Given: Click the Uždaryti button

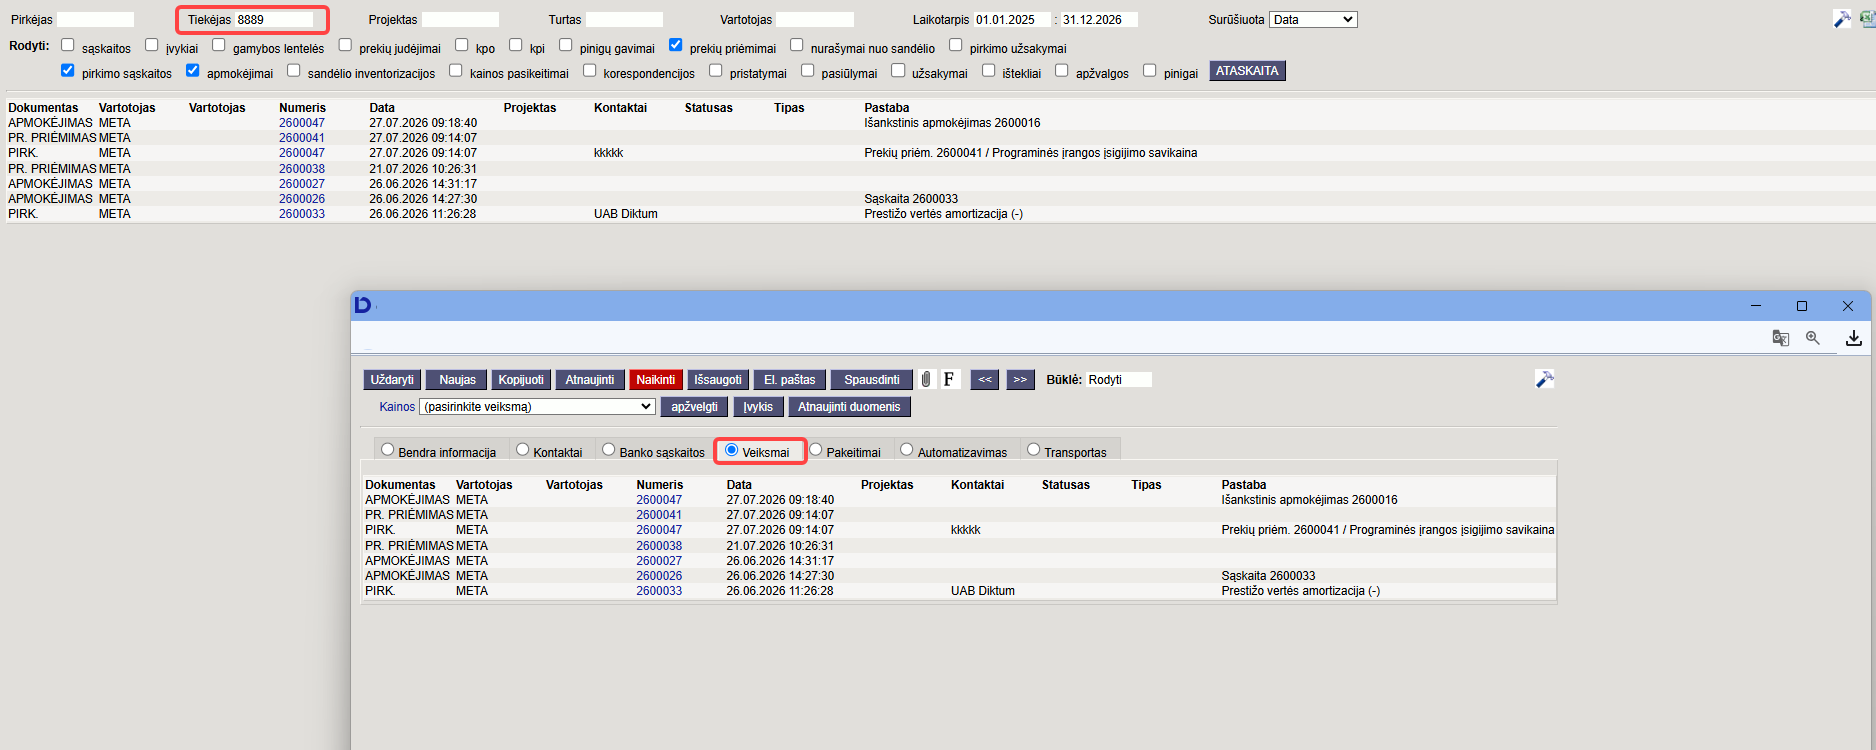Looking at the screenshot, I should pyautogui.click(x=392, y=380).
